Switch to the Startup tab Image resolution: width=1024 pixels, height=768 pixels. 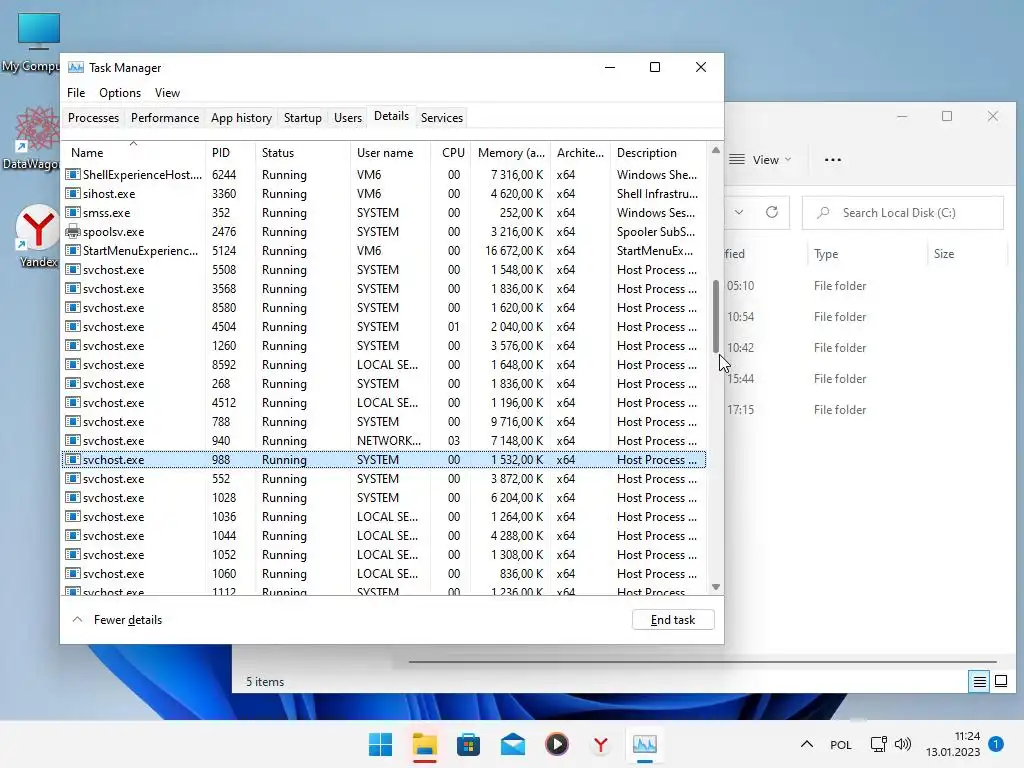(302, 118)
